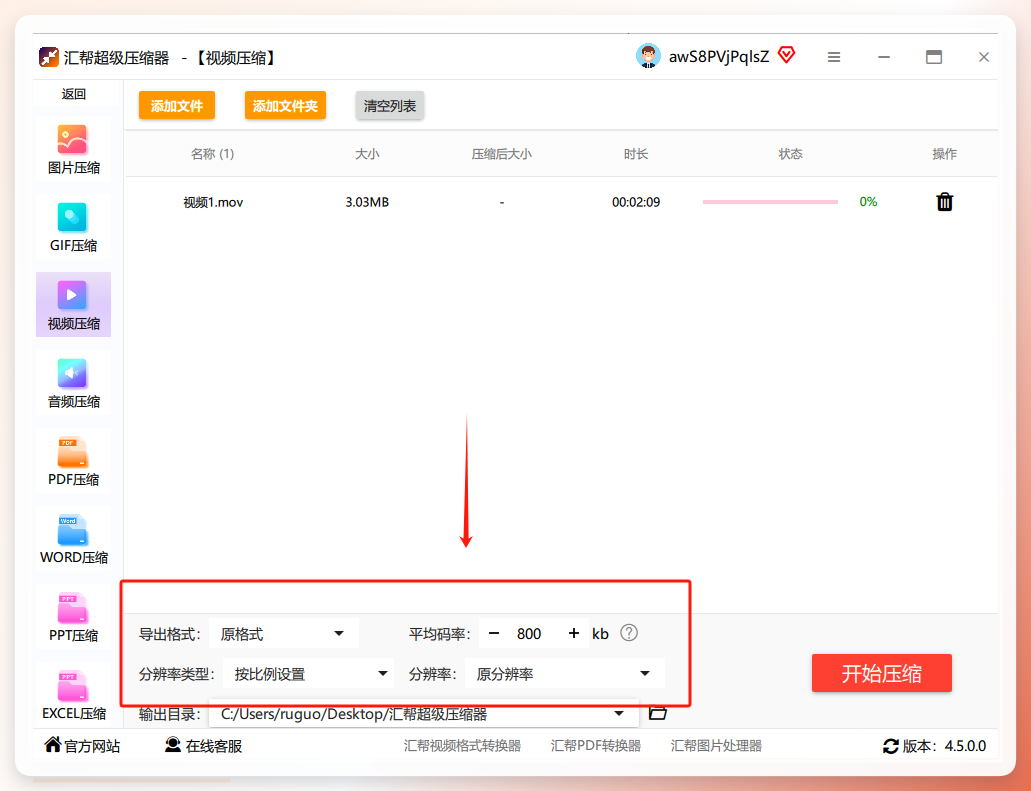Image resolution: width=1031 pixels, height=791 pixels.
Task: Decrease average bitrate with minus button
Action: 494,633
